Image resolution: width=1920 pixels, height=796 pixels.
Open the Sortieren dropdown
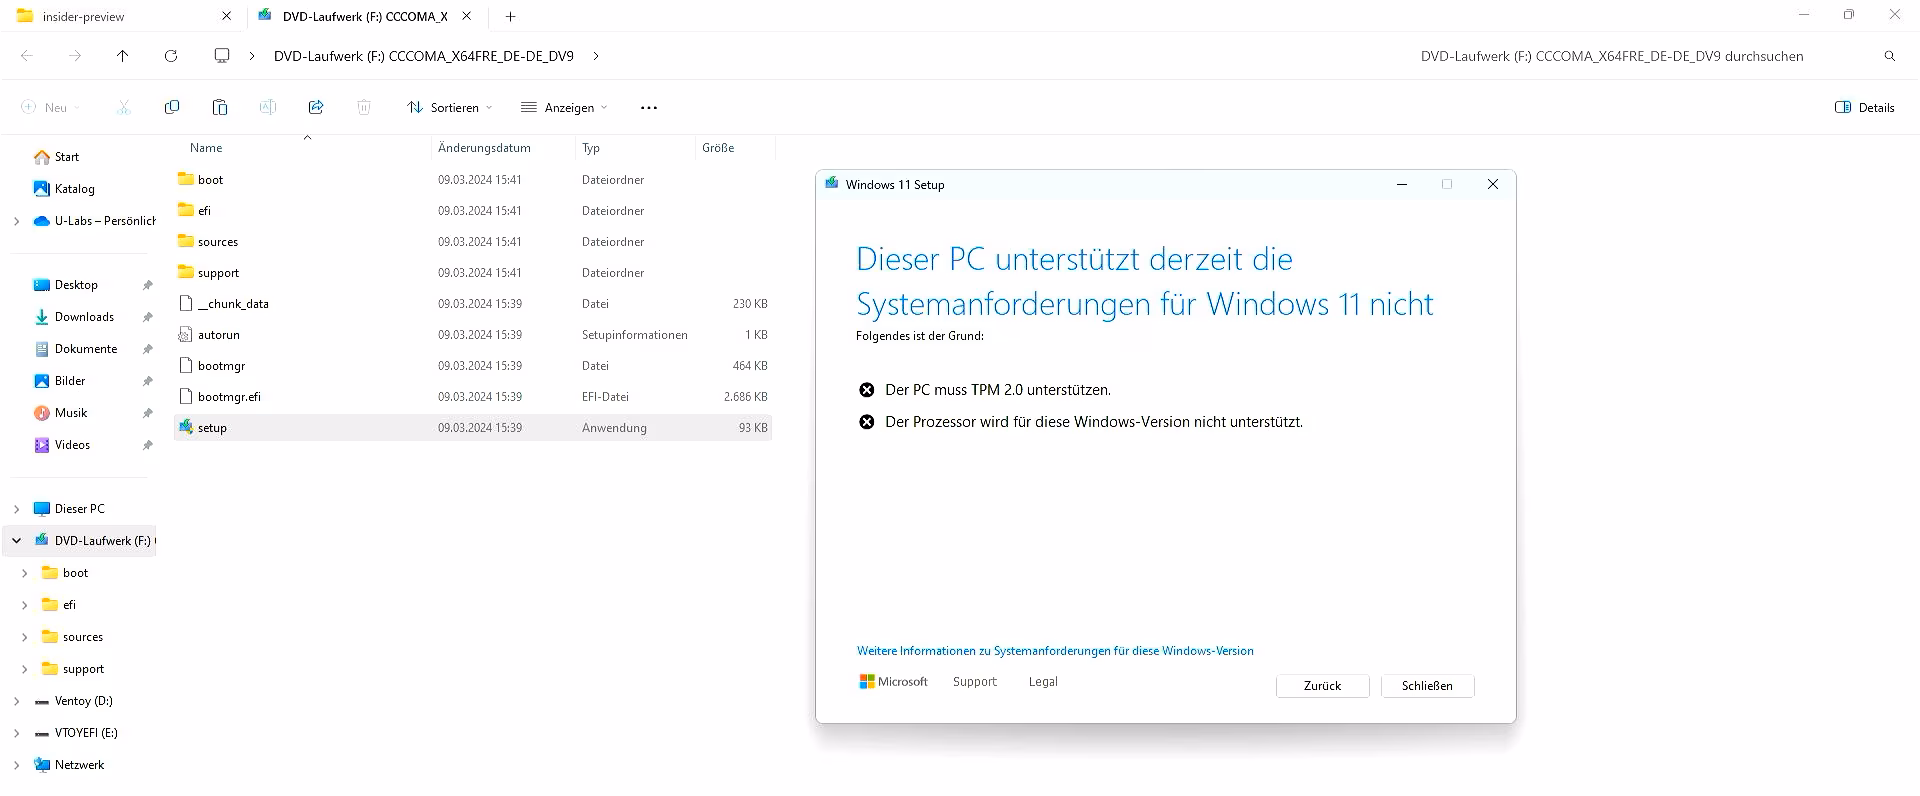point(449,107)
